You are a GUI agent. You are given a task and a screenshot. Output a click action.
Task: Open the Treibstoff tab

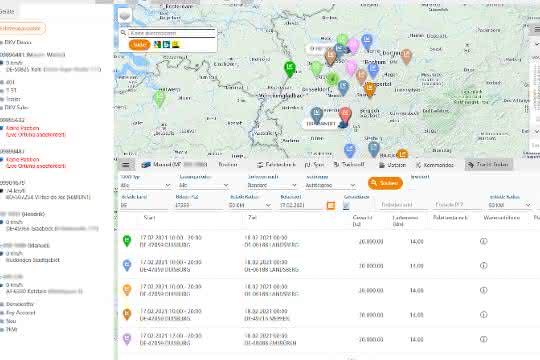[349, 165]
